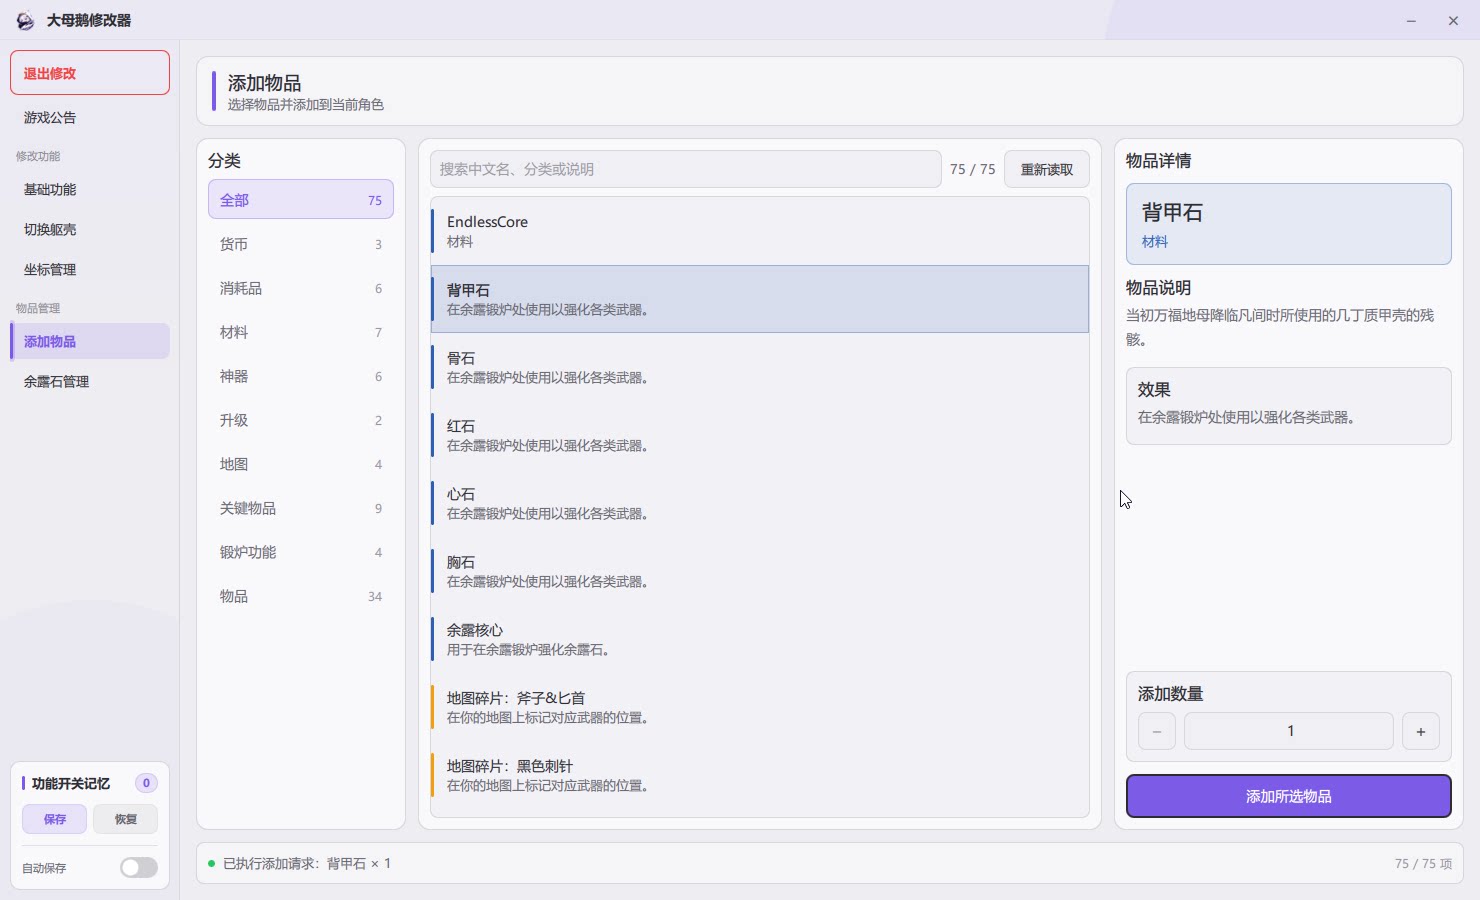Viewport: 1480px width, 900px height.
Task: Click the 大母鹅修改器 app logo icon
Action: click(25, 20)
